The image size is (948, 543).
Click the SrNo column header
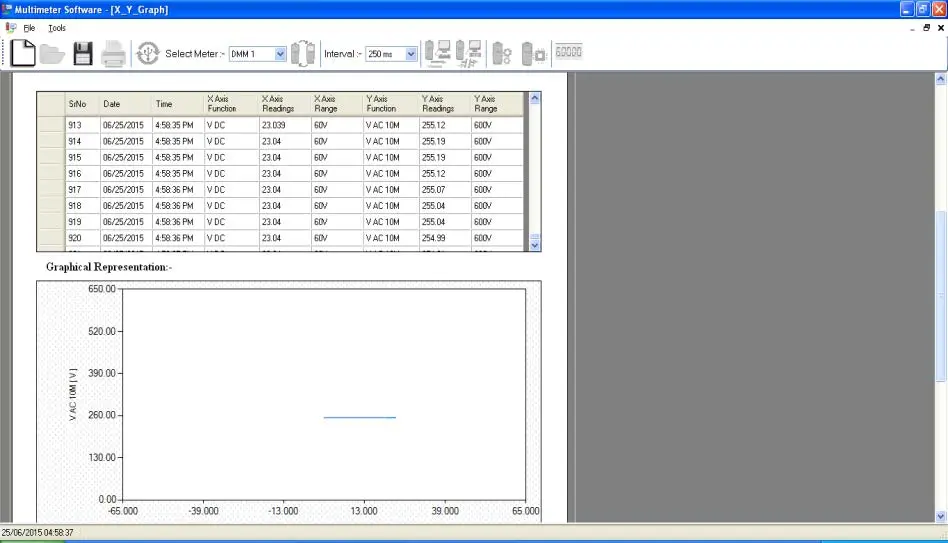click(81, 104)
